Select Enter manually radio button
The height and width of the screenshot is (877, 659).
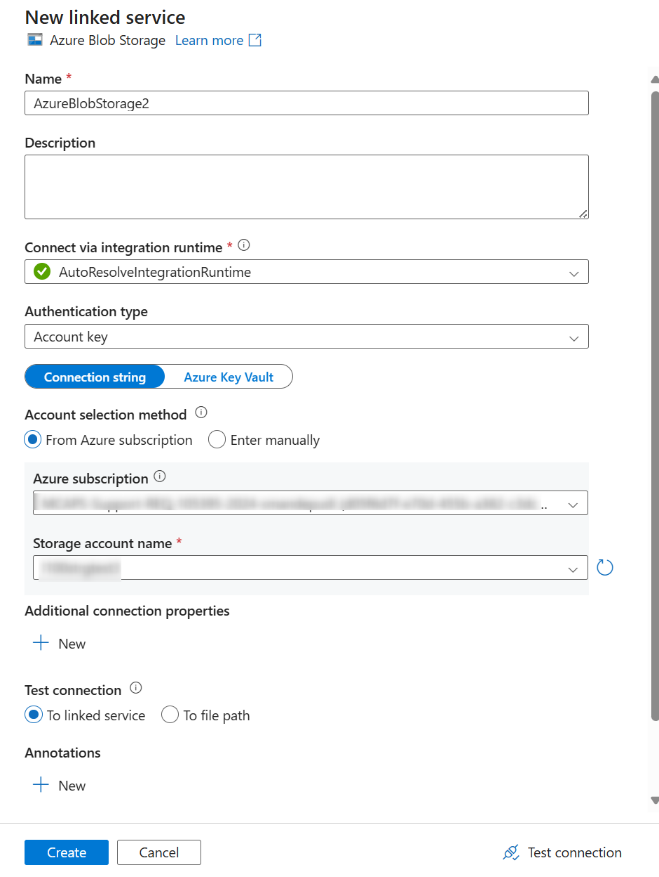click(x=217, y=440)
